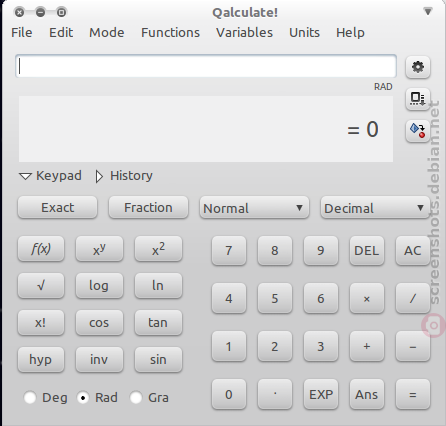The width and height of the screenshot is (446, 426).
Task: Click the number 4 key
Action: point(229,299)
